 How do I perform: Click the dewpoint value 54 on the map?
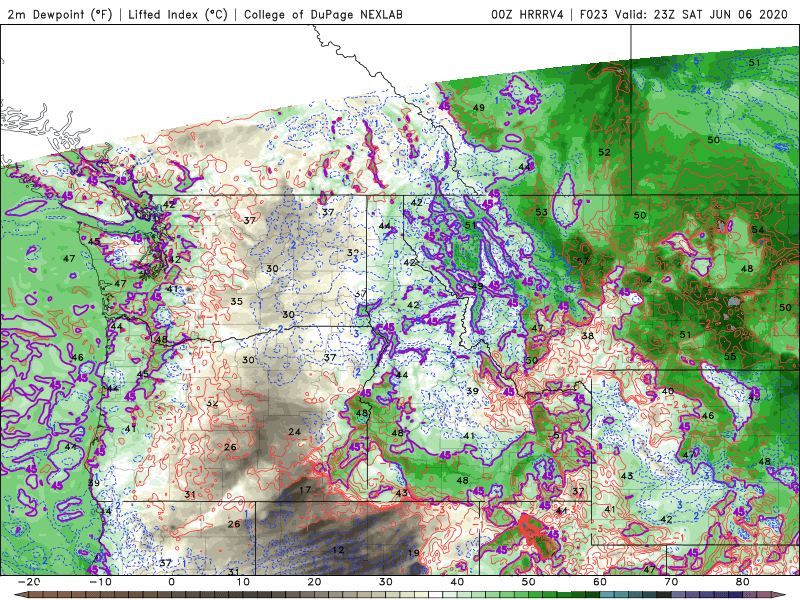tap(758, 230)
